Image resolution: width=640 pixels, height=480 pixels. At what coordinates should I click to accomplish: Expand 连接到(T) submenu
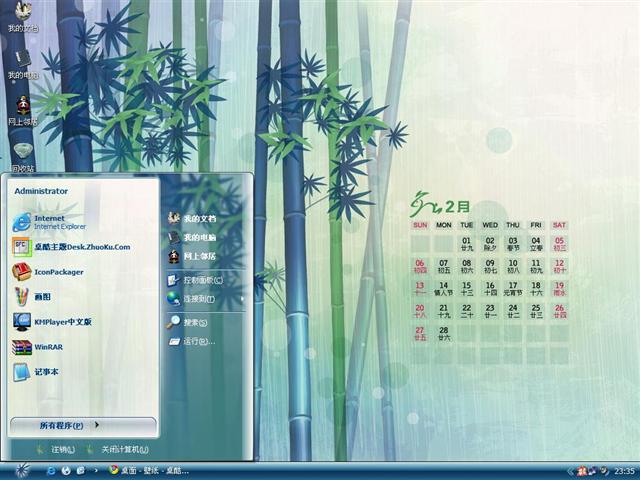206,299
